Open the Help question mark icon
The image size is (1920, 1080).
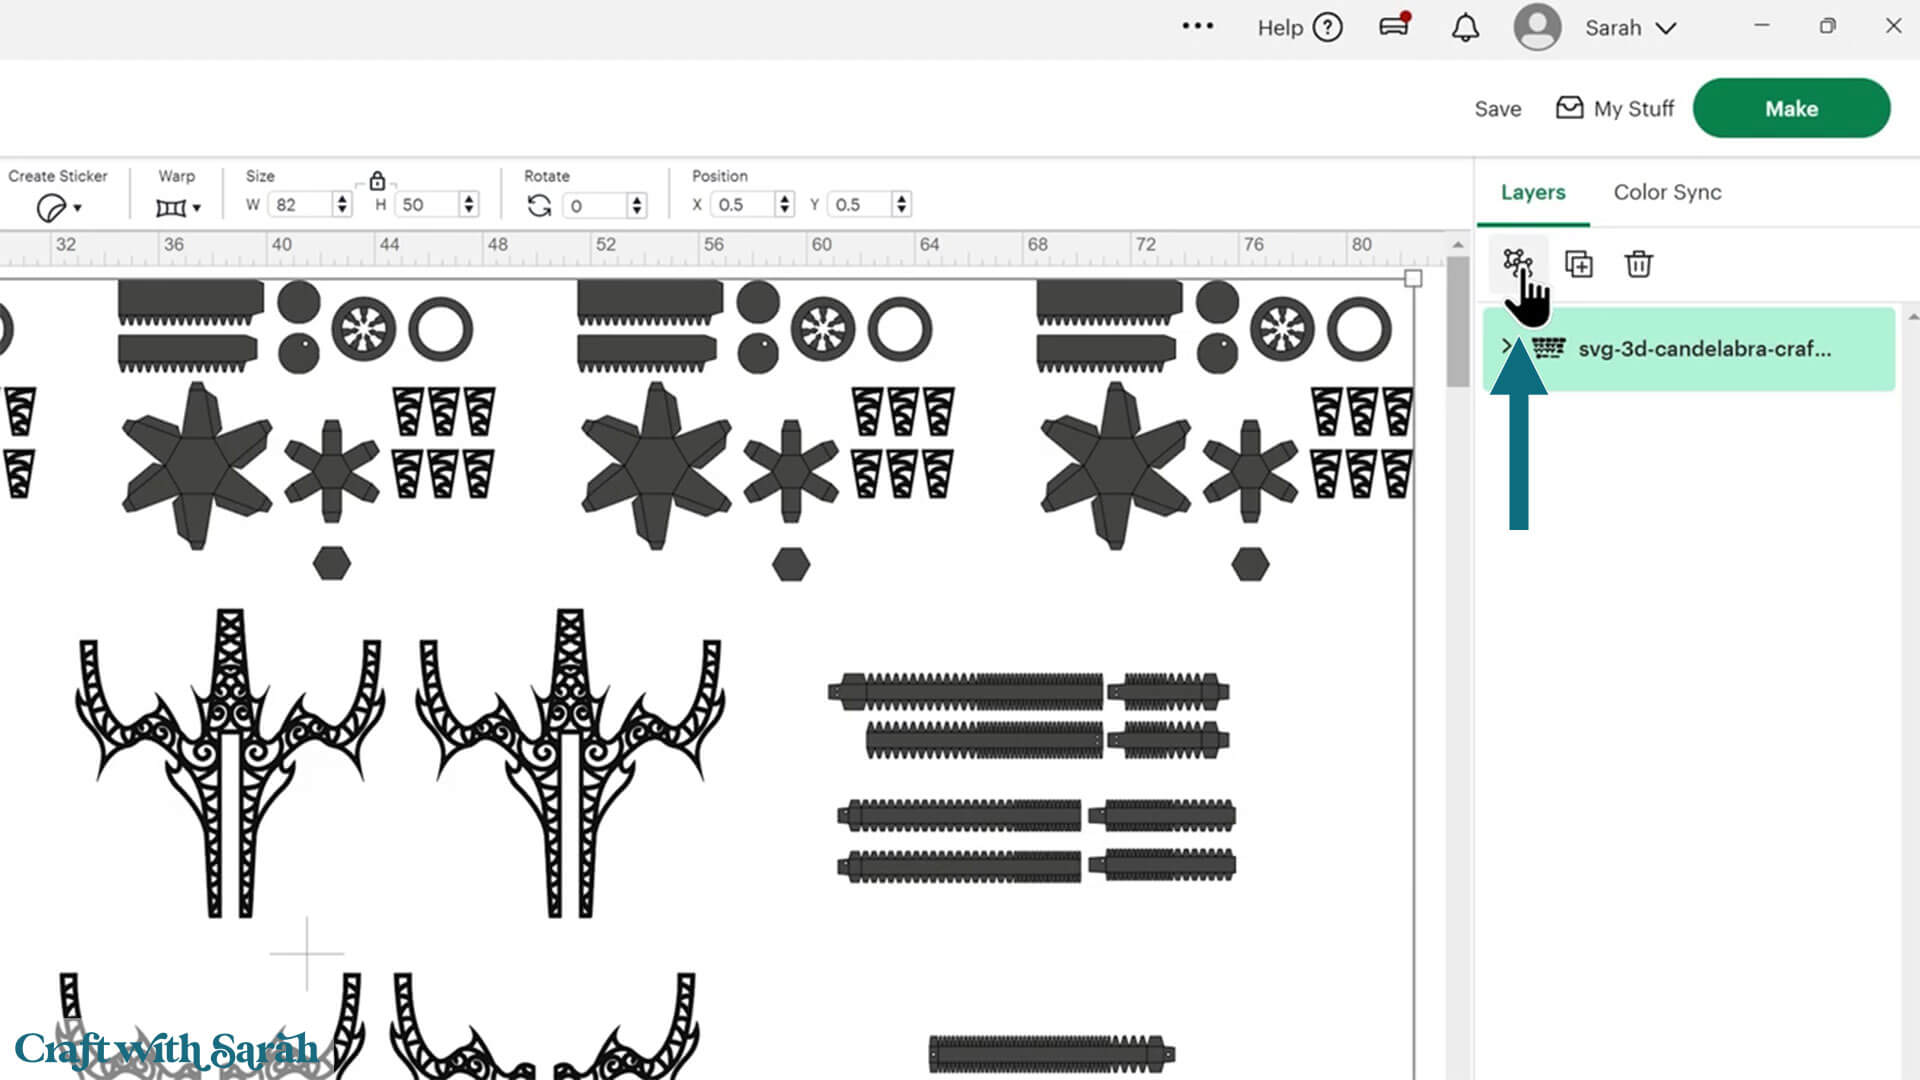tap(1328, 28)
